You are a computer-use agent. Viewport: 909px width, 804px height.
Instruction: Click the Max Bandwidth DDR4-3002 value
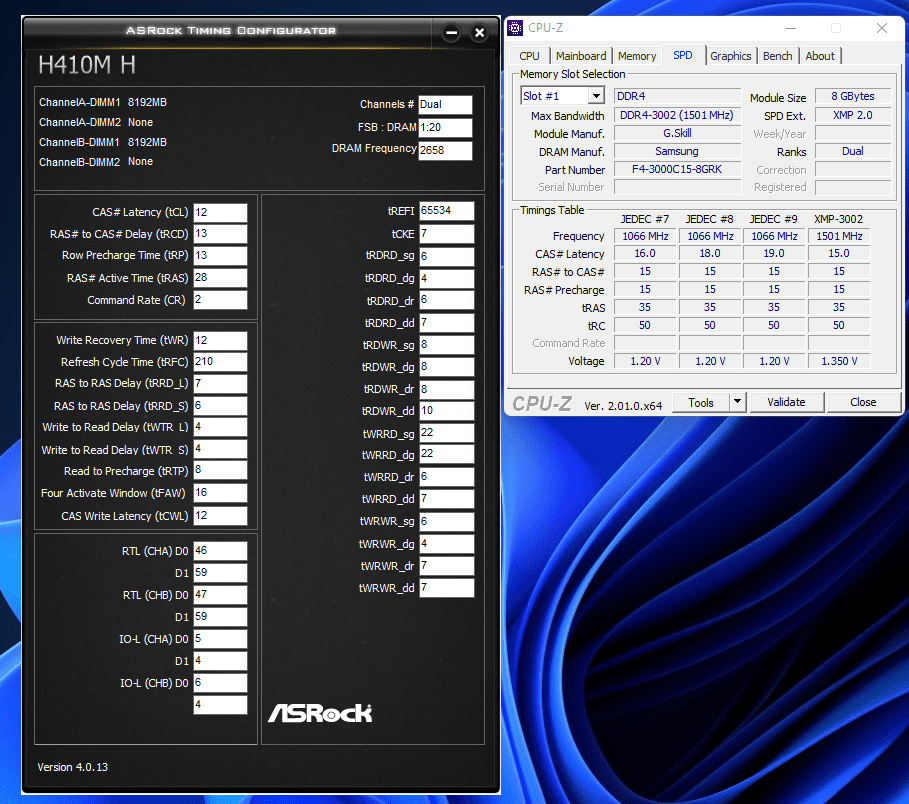coord(677,115)
